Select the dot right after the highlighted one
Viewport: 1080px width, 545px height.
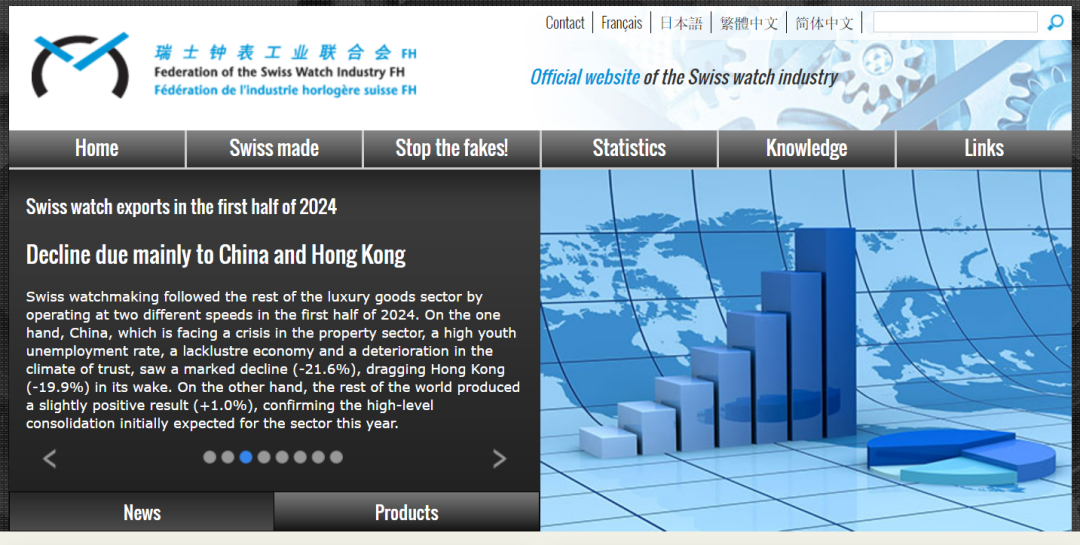(264, 457)
